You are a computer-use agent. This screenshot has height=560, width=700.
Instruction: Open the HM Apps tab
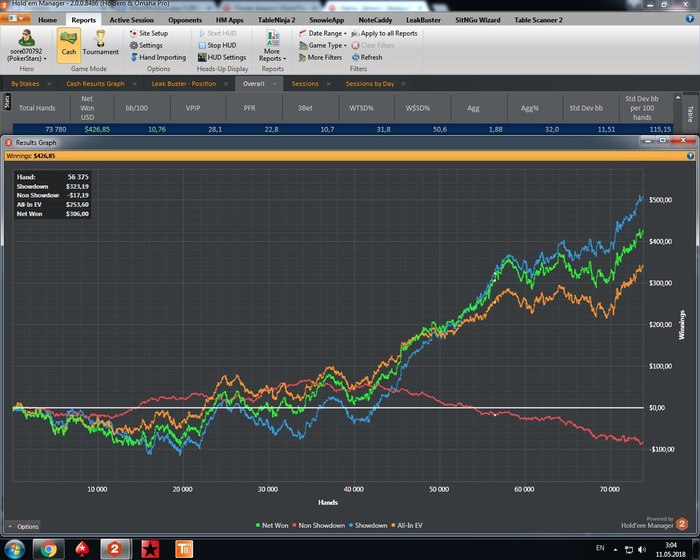click(x=229, y=20)
